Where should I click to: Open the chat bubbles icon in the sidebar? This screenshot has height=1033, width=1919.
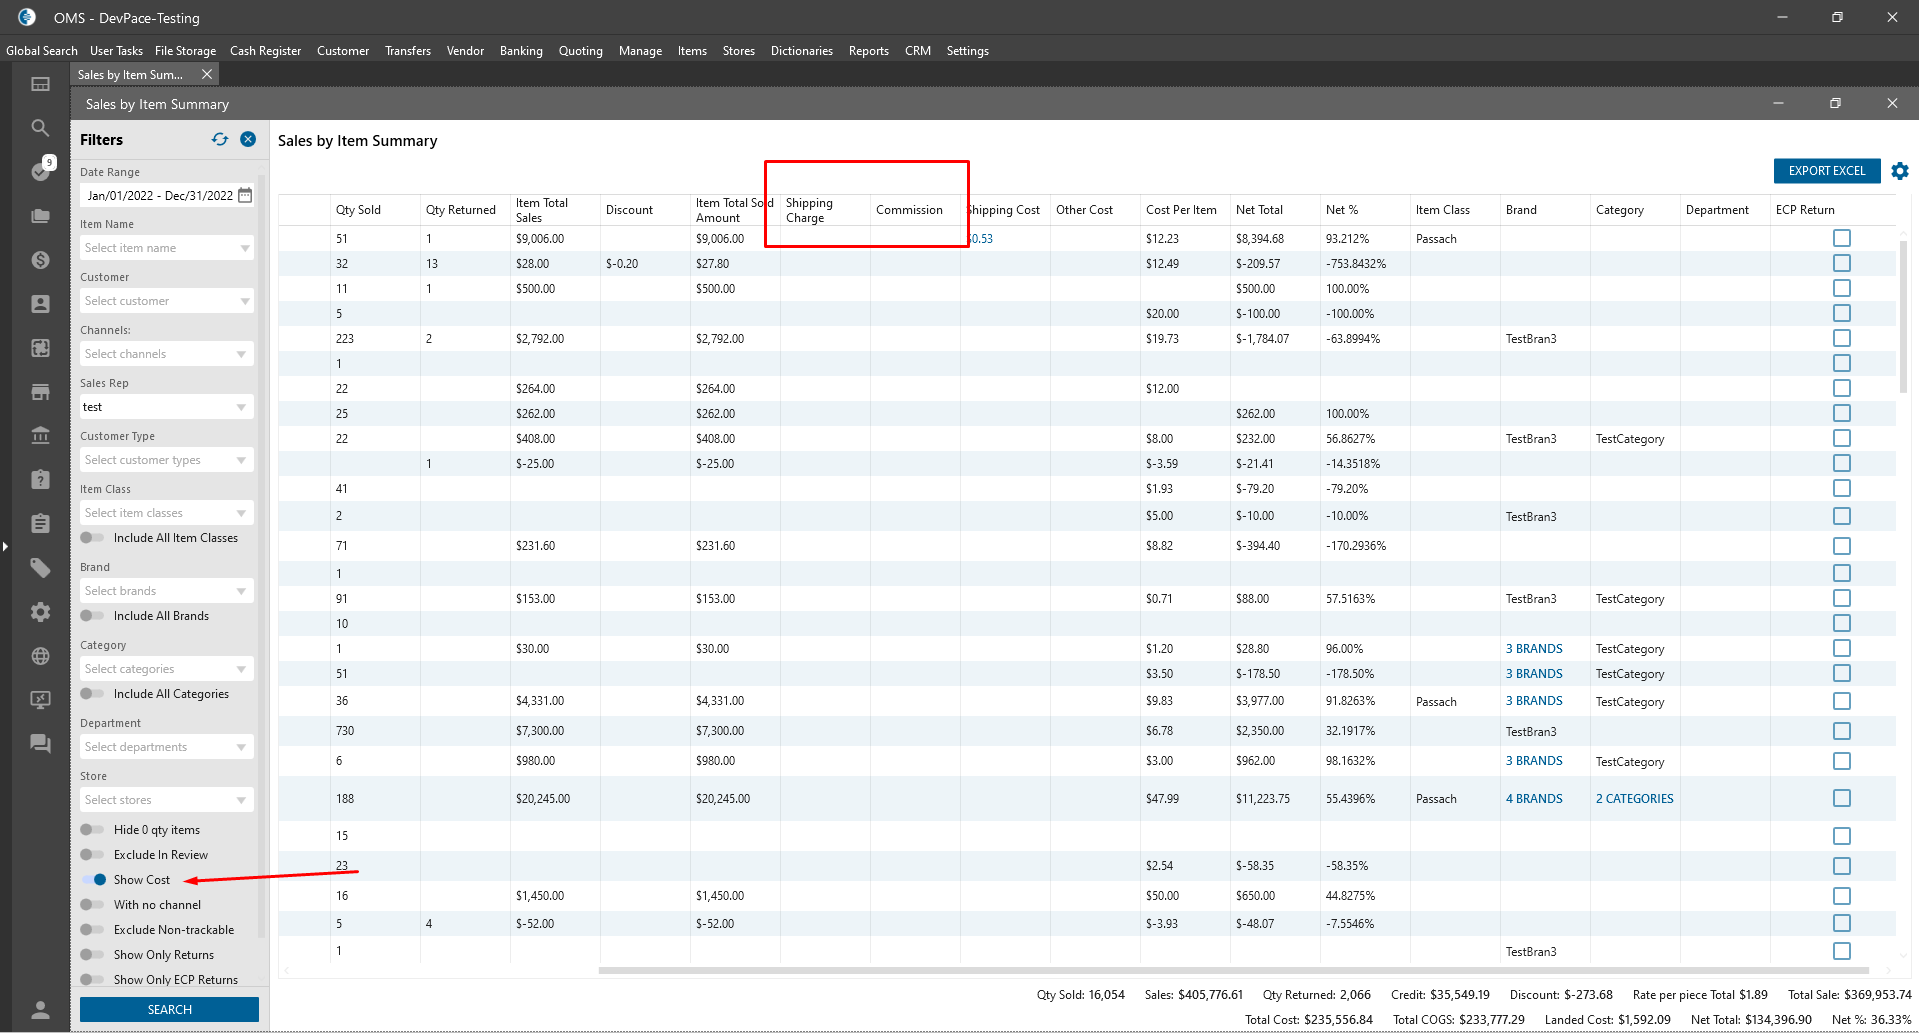tap(40, 744)
